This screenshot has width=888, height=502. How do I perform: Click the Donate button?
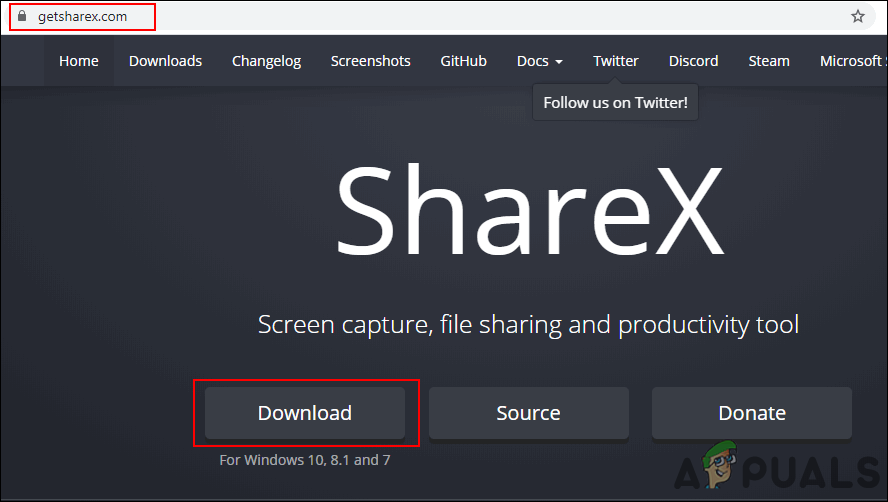(x=752, y=413)
